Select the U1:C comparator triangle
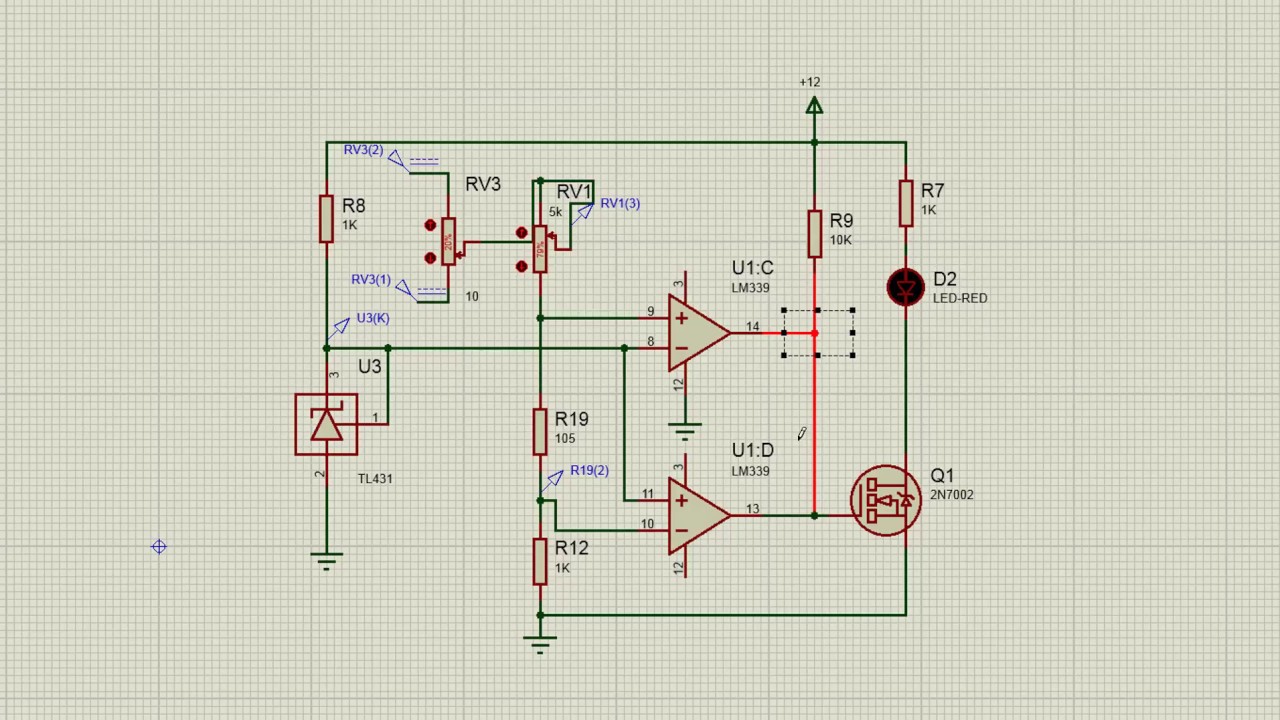This screenshot has width=1280, height=720. pyautogui.click(x=699, y=333)
